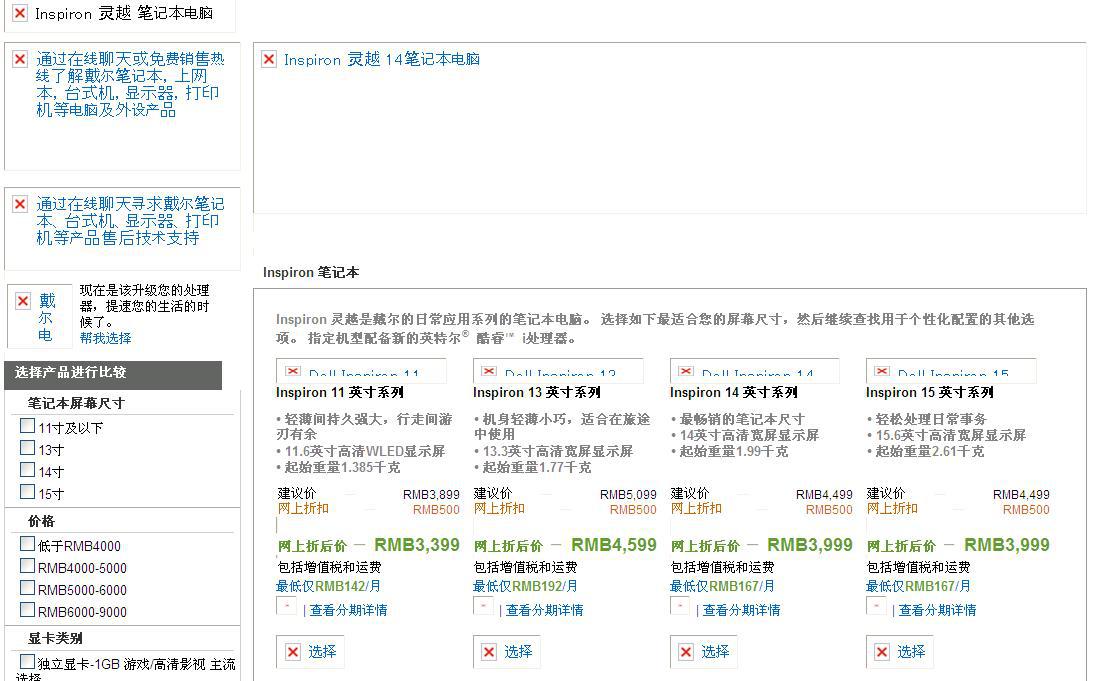Click the Dell Inspiron 14 product image

click(755, 369)
